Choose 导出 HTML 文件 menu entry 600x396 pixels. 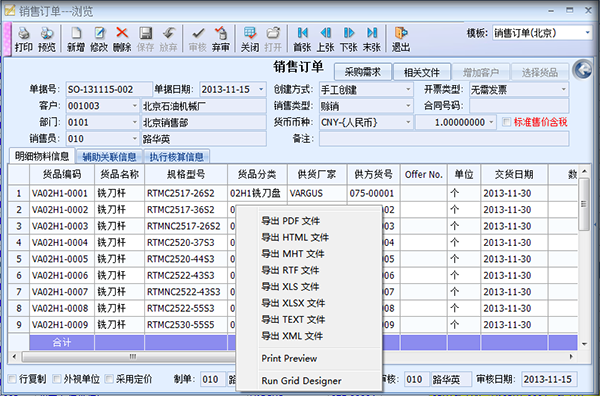coord(295,238)
